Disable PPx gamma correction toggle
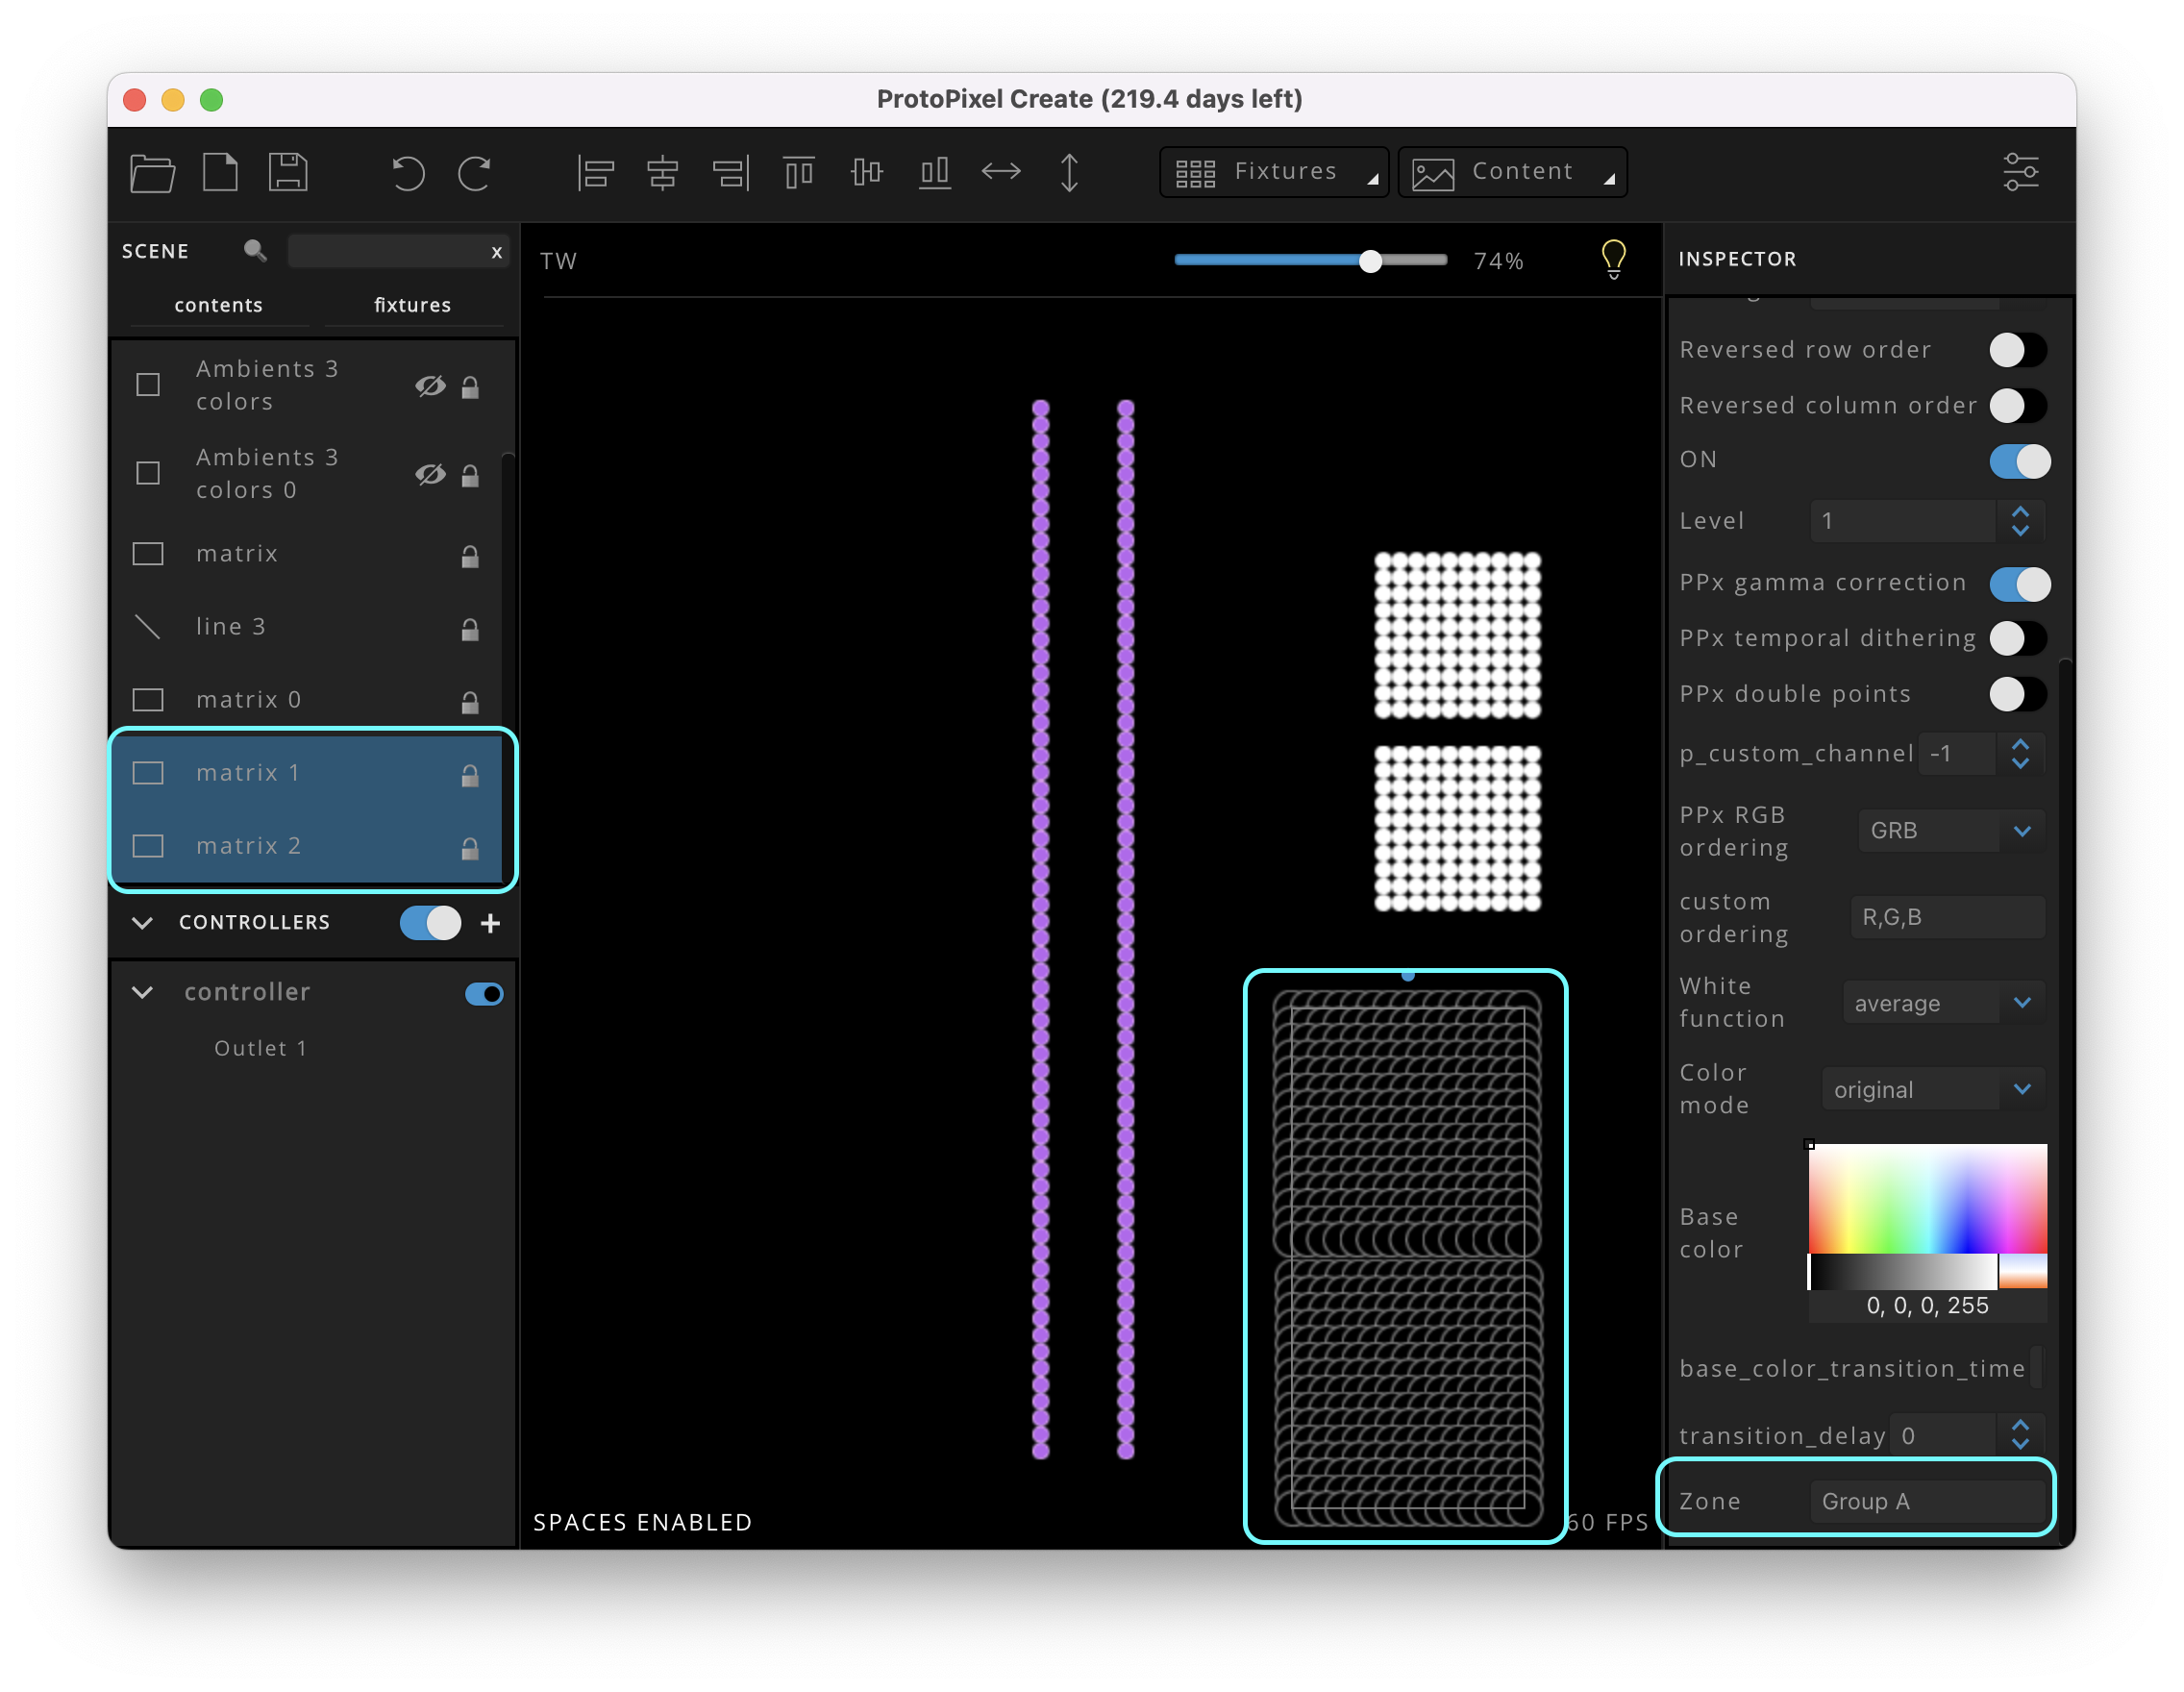Image resolution: width=2184 pixels, height=1692 pixels. [x=2019, y=584]
